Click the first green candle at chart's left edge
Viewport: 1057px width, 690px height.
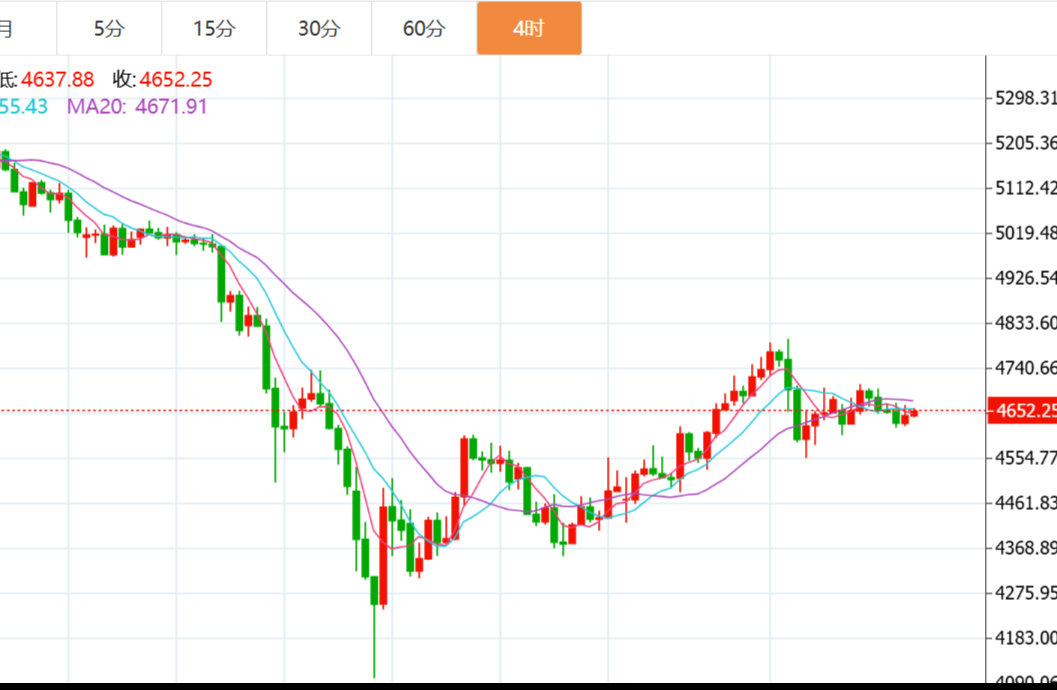point(5,160)
